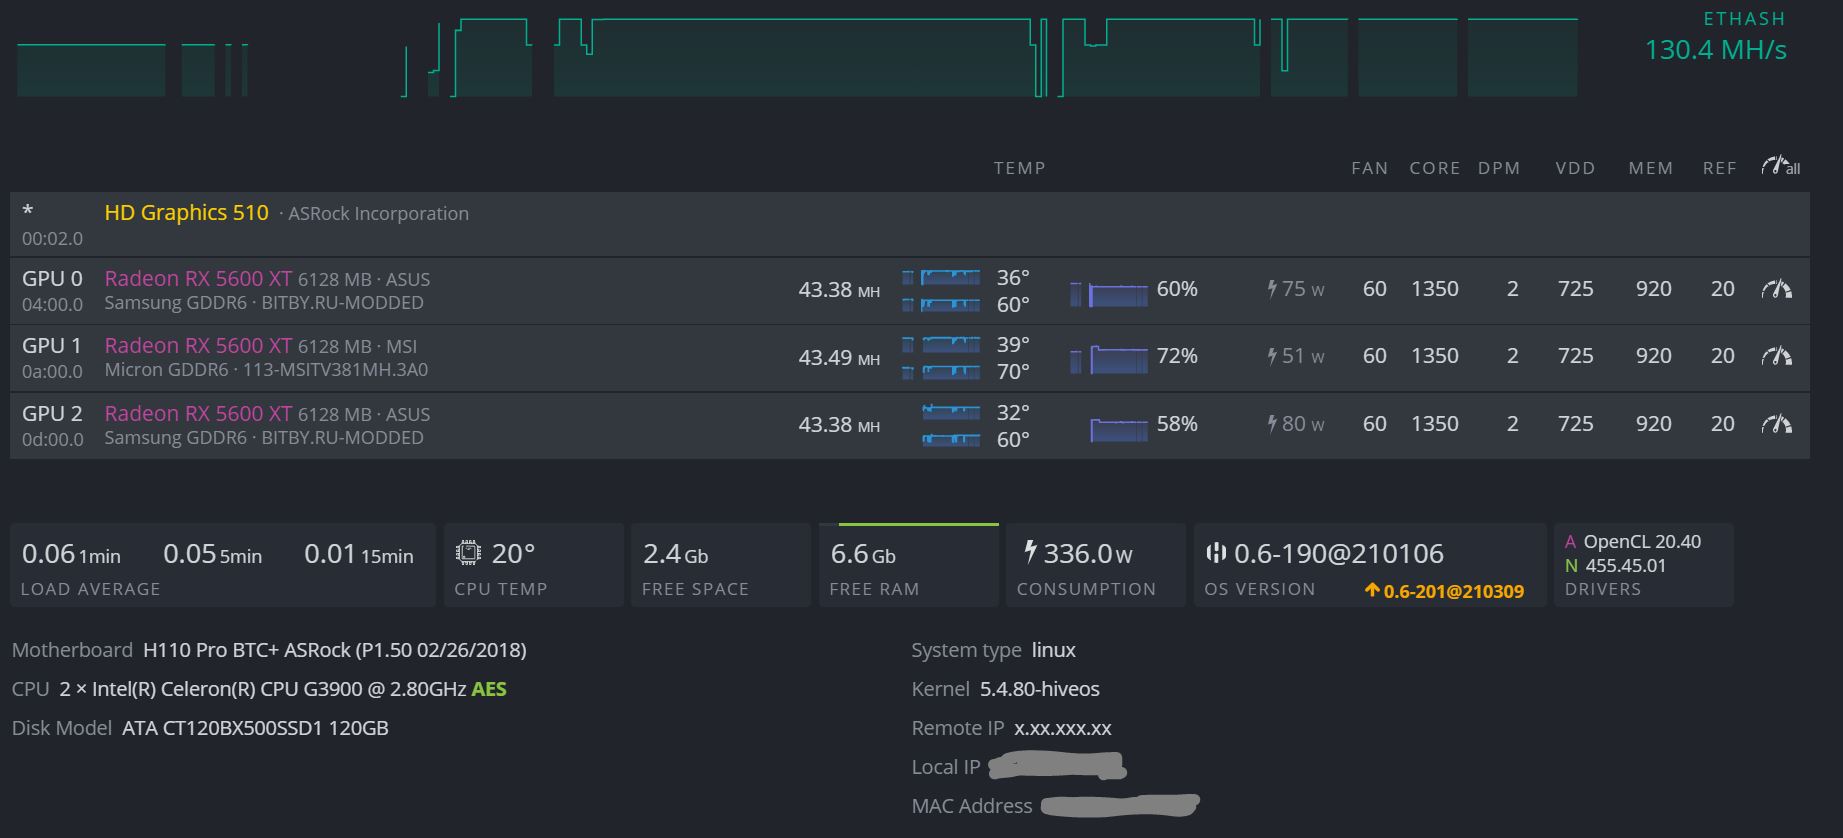Click the Motherboard H110 Pro BTC+ text
Image resolution: width=1843 pixels, height=838 pixels.
[334, 650]
